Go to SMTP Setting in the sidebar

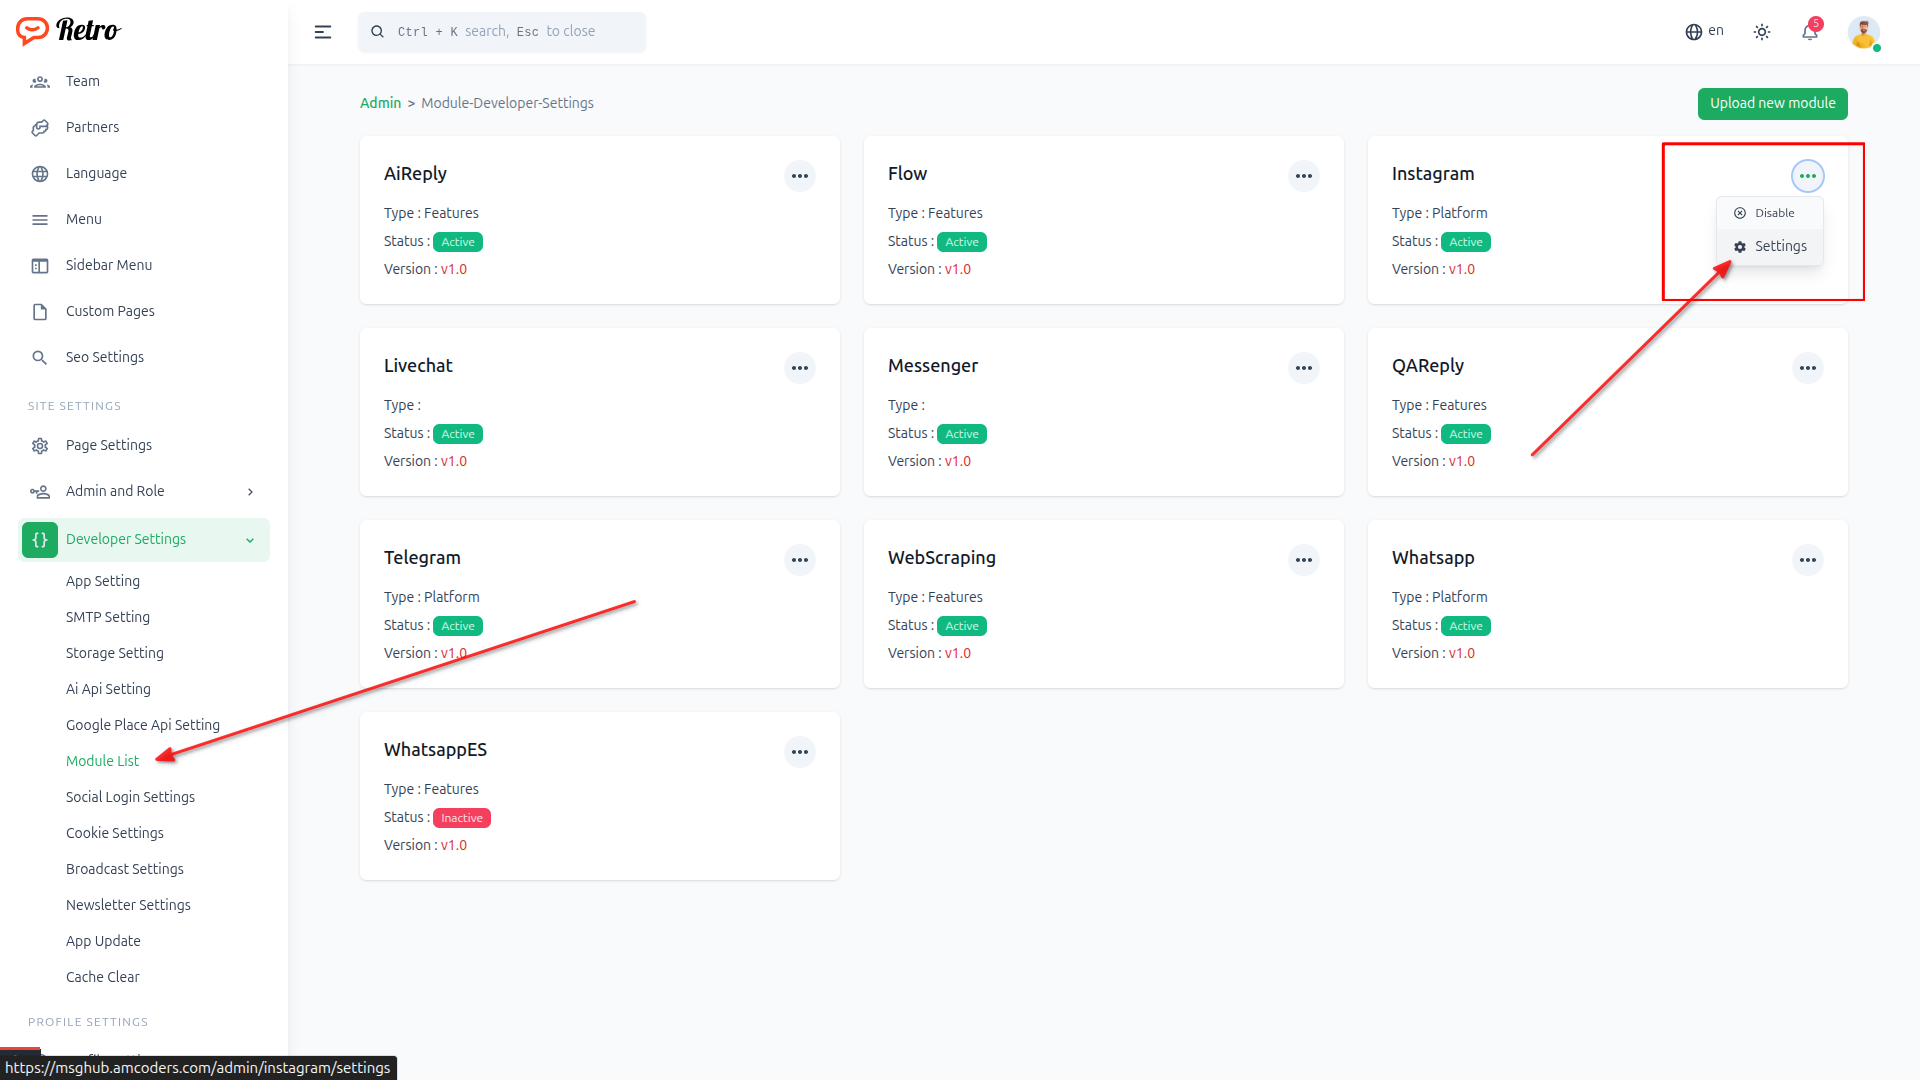pyautogui.click(x=108, y=617)
